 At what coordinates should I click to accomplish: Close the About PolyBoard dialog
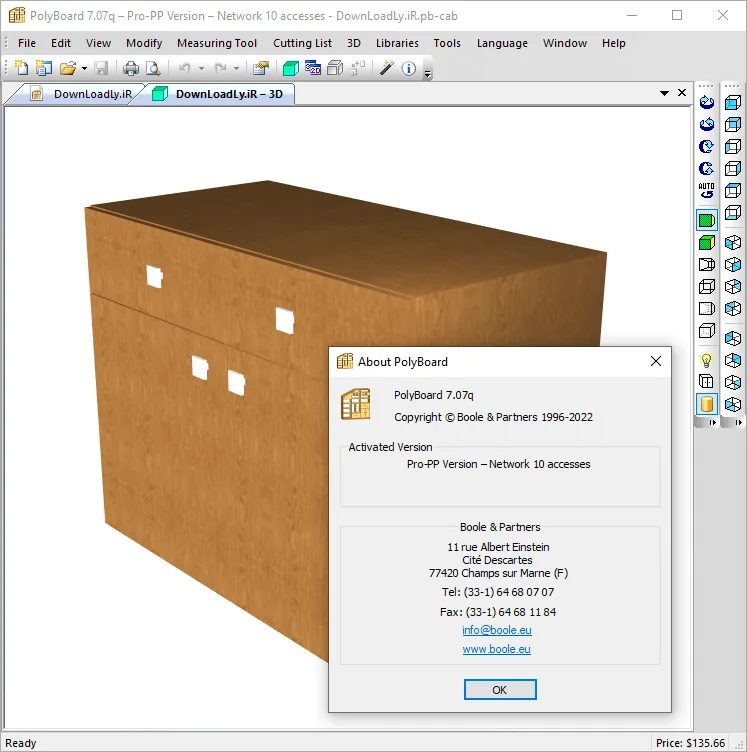point(655,361)
